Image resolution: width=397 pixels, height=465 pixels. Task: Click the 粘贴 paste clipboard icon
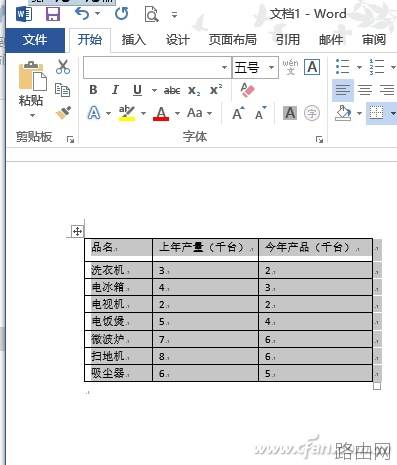coord(32,76)
